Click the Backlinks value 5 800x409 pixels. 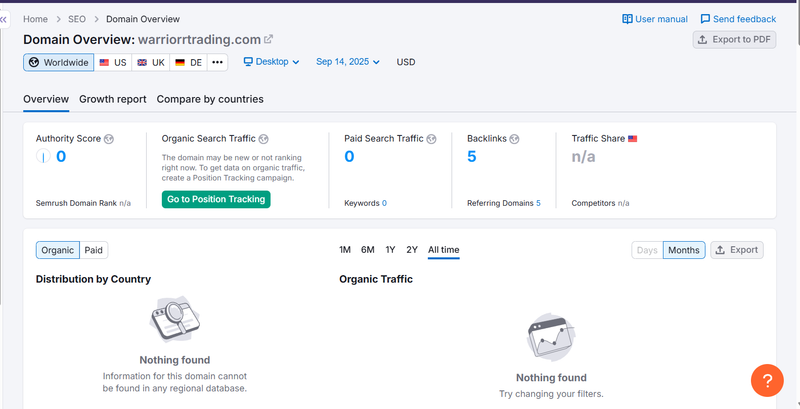(x=472, y=157)
